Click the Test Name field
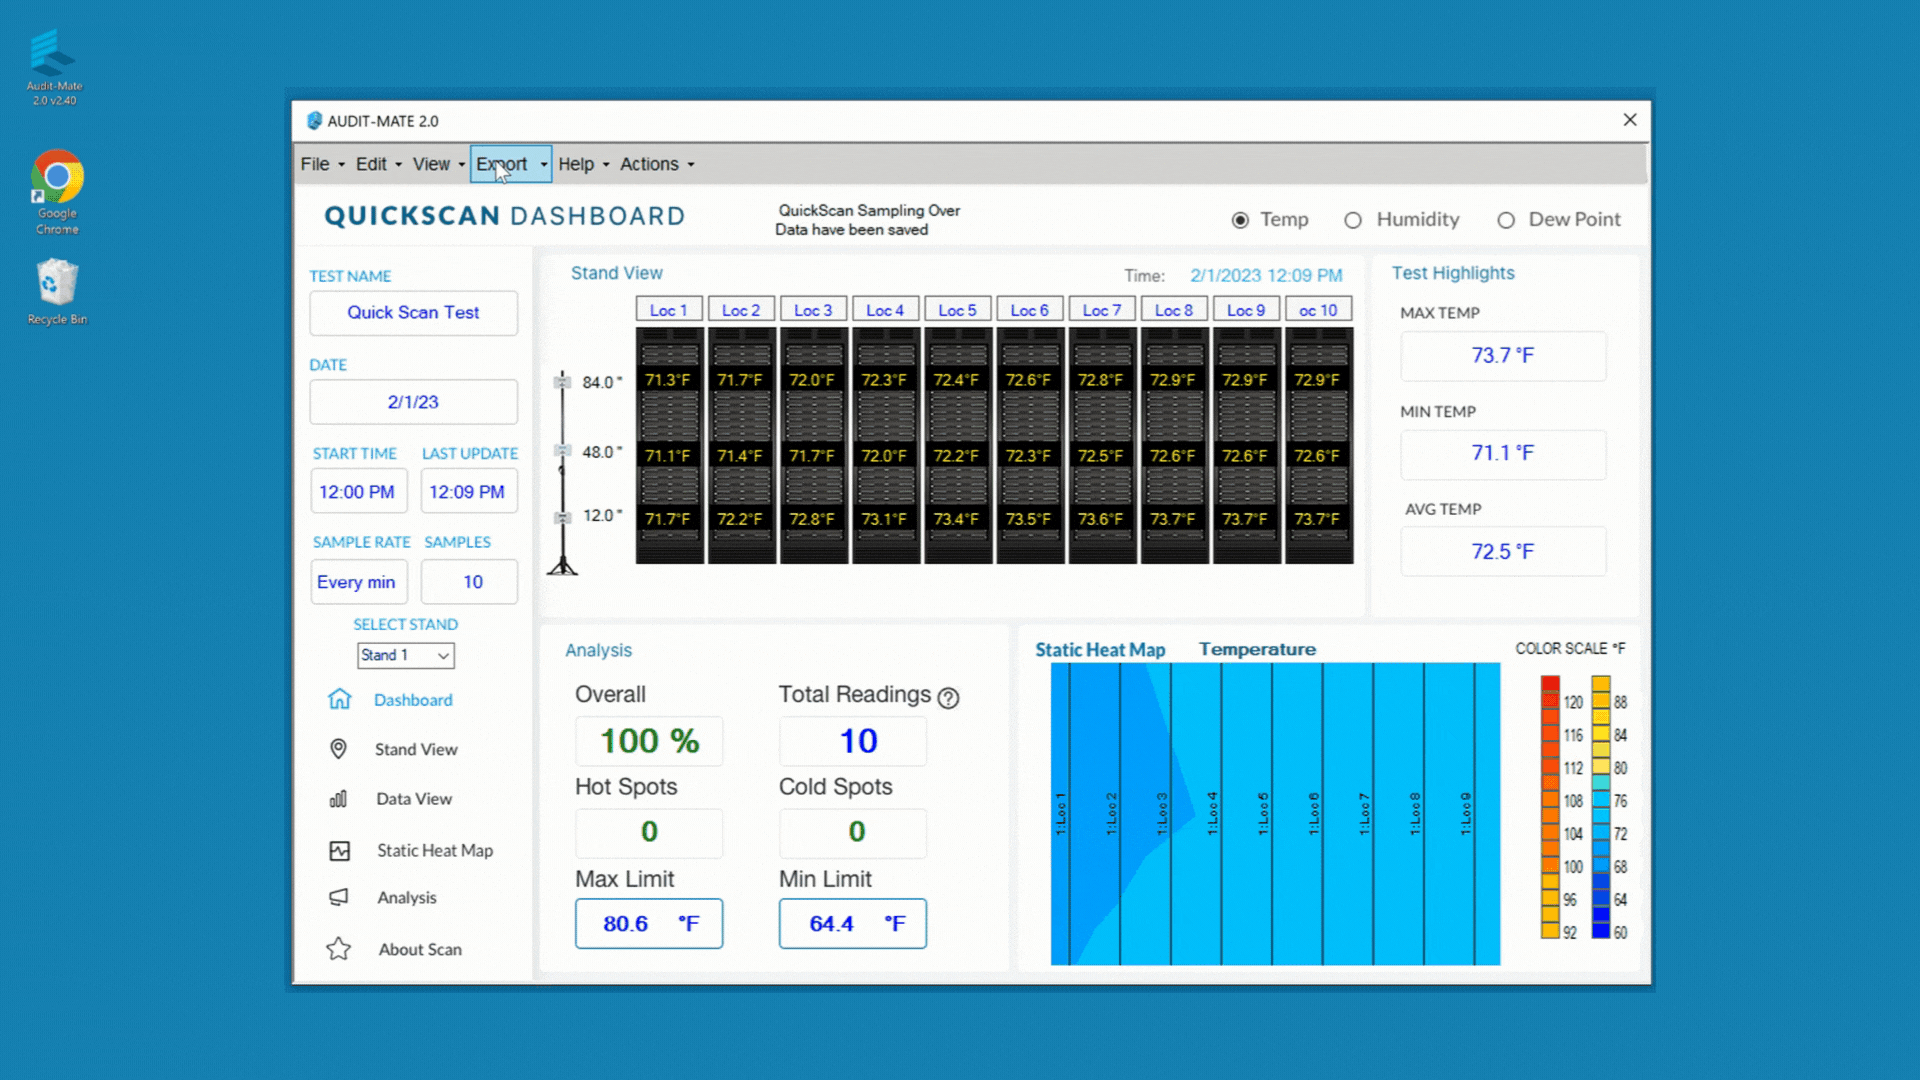 coord(413,313)
